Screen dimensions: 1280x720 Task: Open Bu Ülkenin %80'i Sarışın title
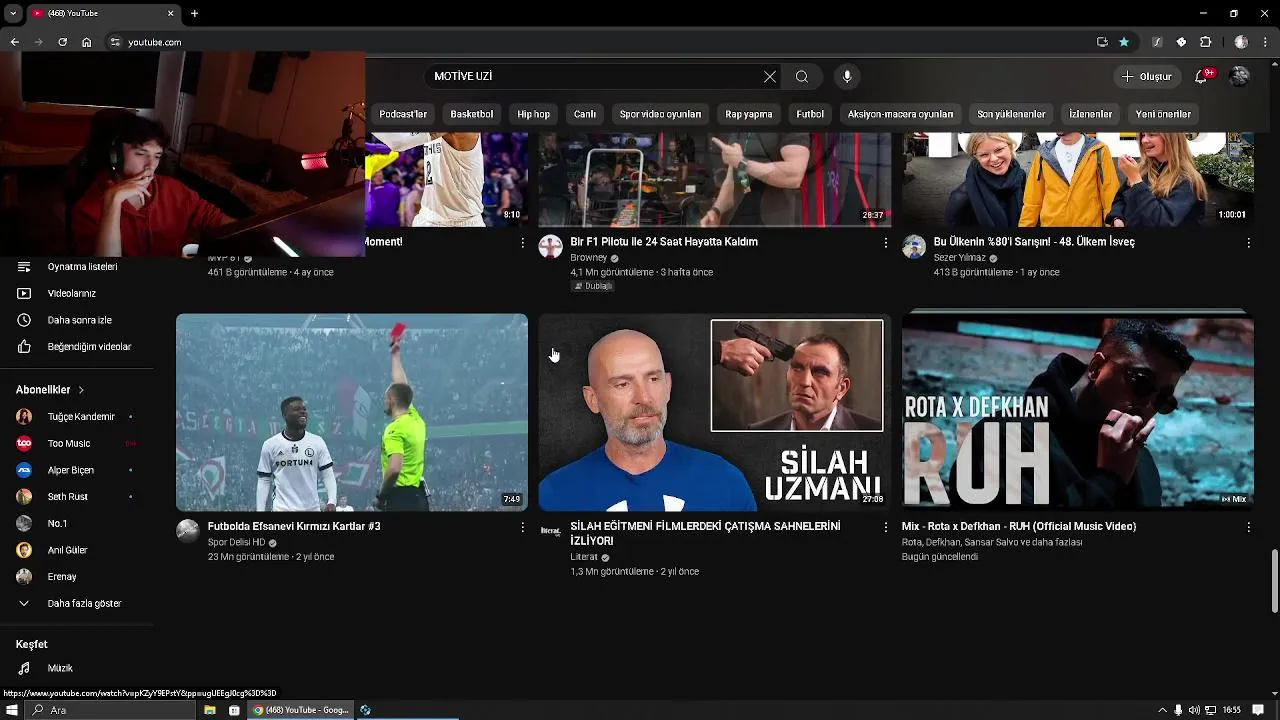(1034, 241)
